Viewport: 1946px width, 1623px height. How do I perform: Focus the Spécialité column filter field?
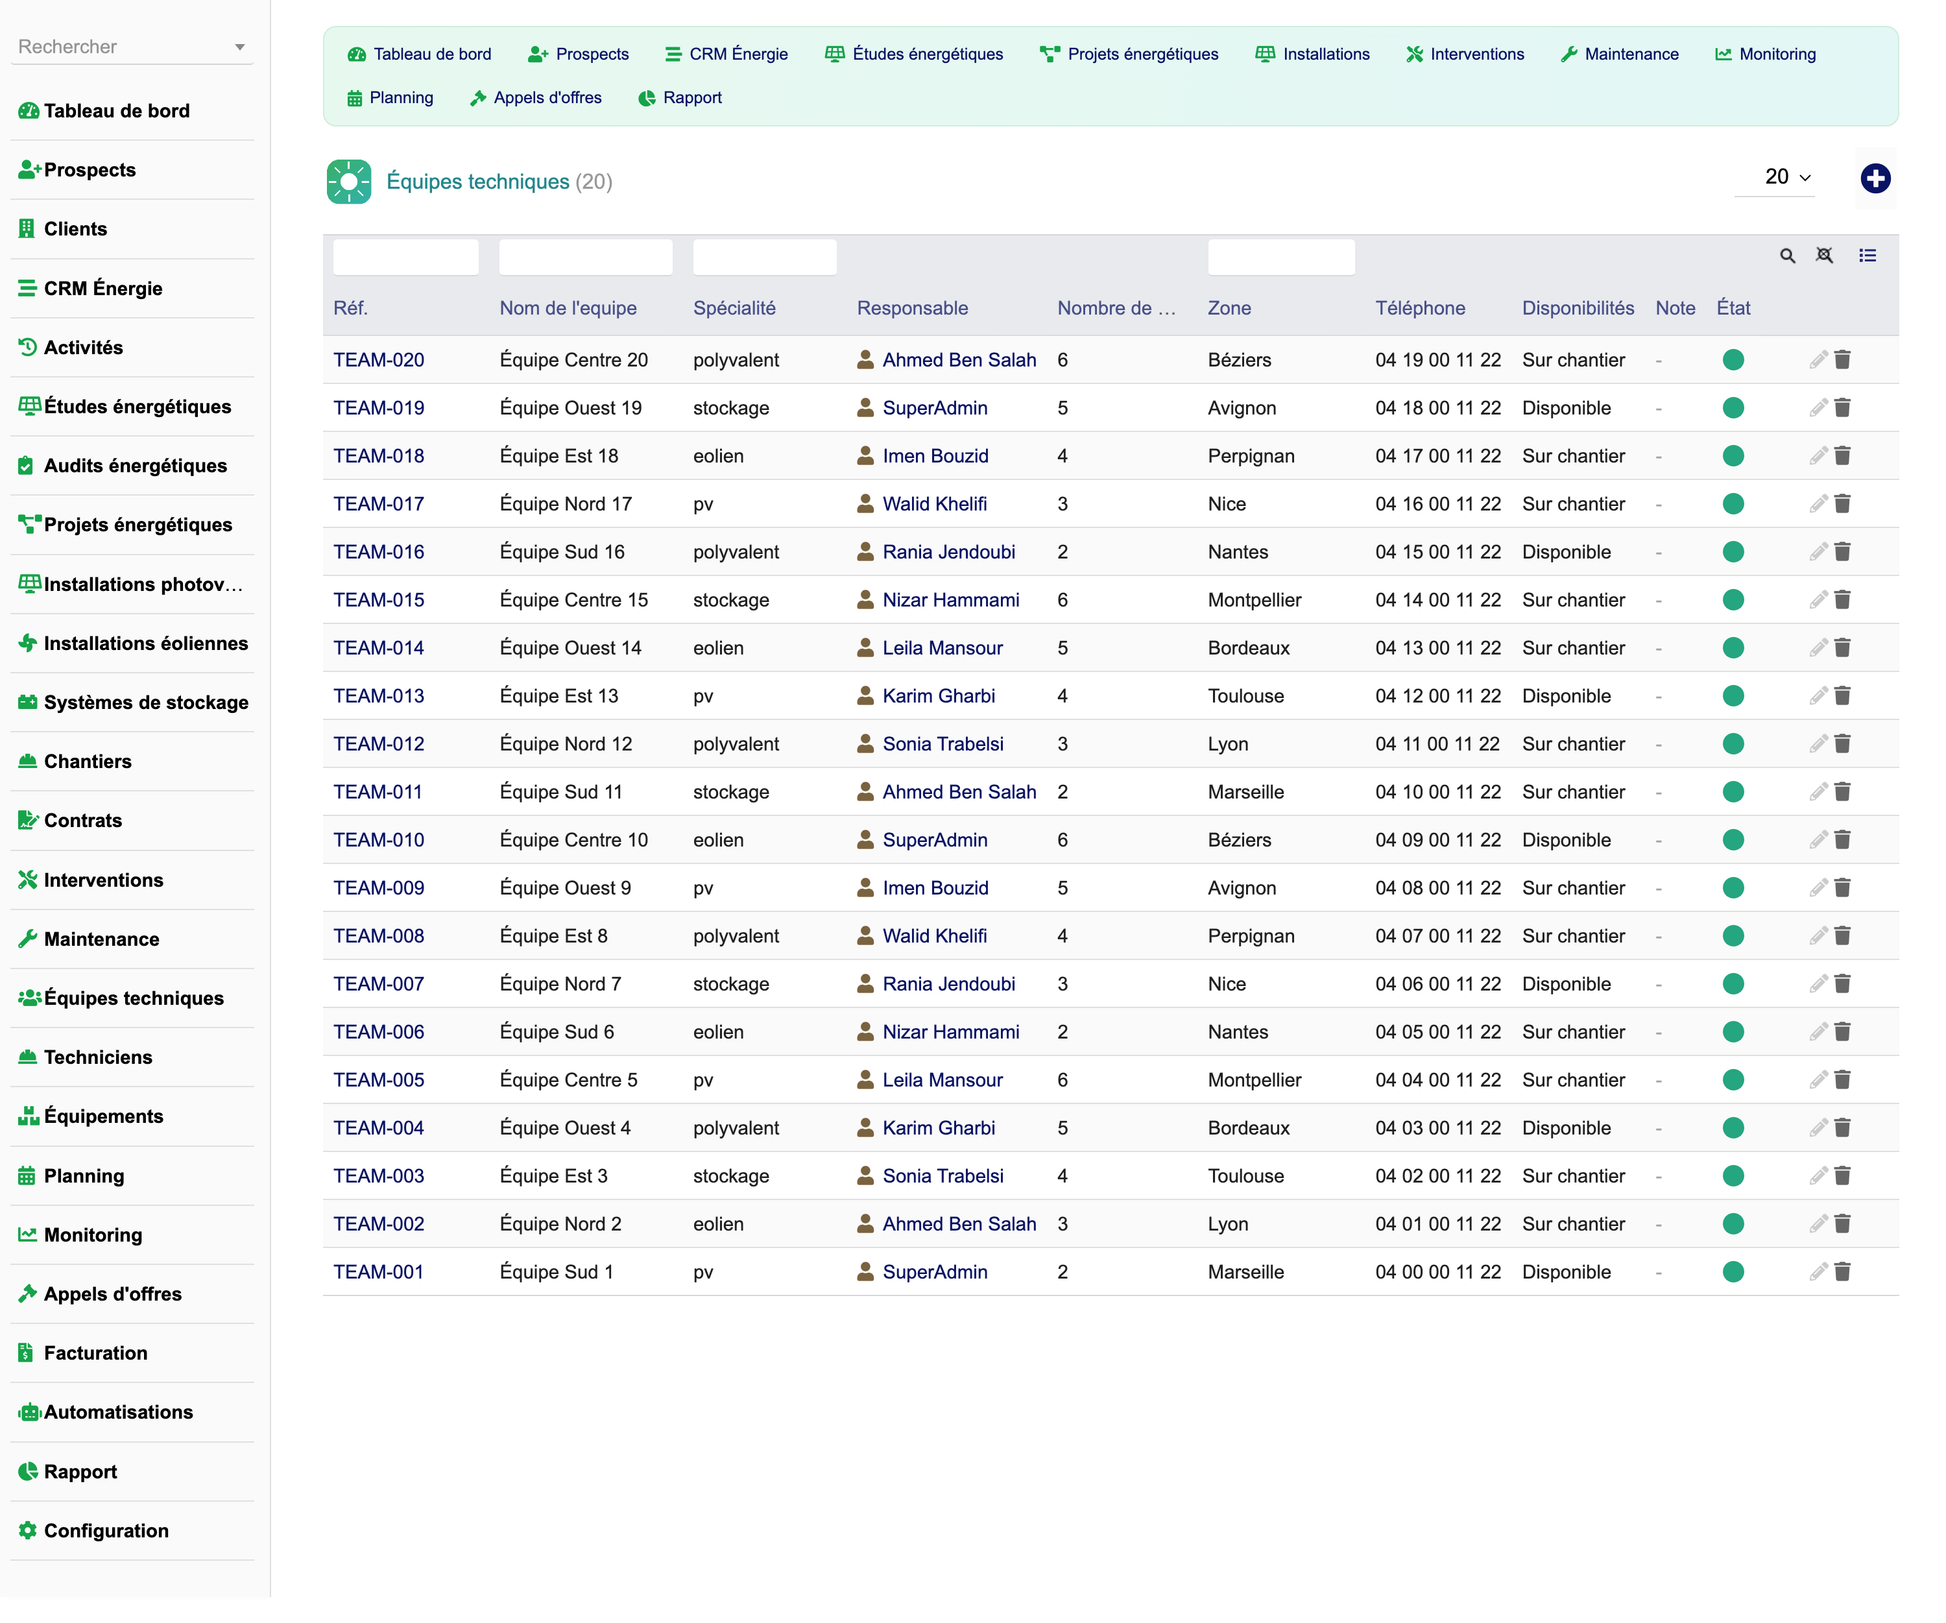(765, 257)
